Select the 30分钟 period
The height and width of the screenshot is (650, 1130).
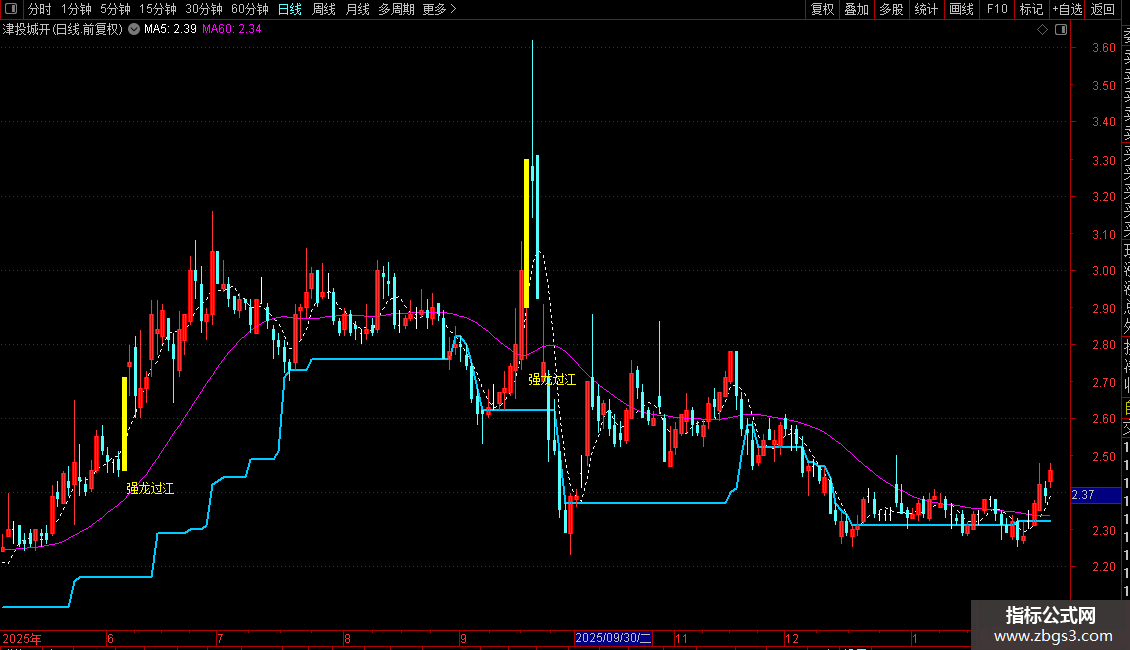click(x=204, y=9)
